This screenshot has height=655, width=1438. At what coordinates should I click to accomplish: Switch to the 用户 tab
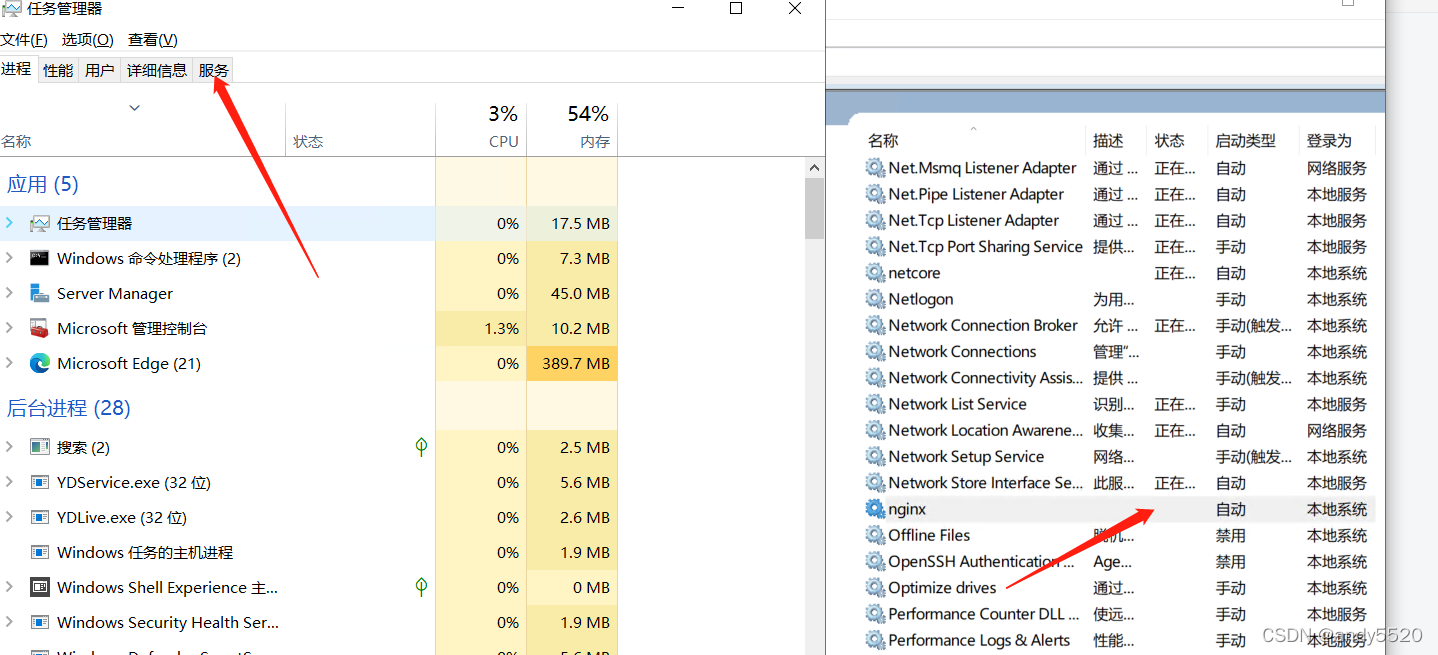click(100, 70)
